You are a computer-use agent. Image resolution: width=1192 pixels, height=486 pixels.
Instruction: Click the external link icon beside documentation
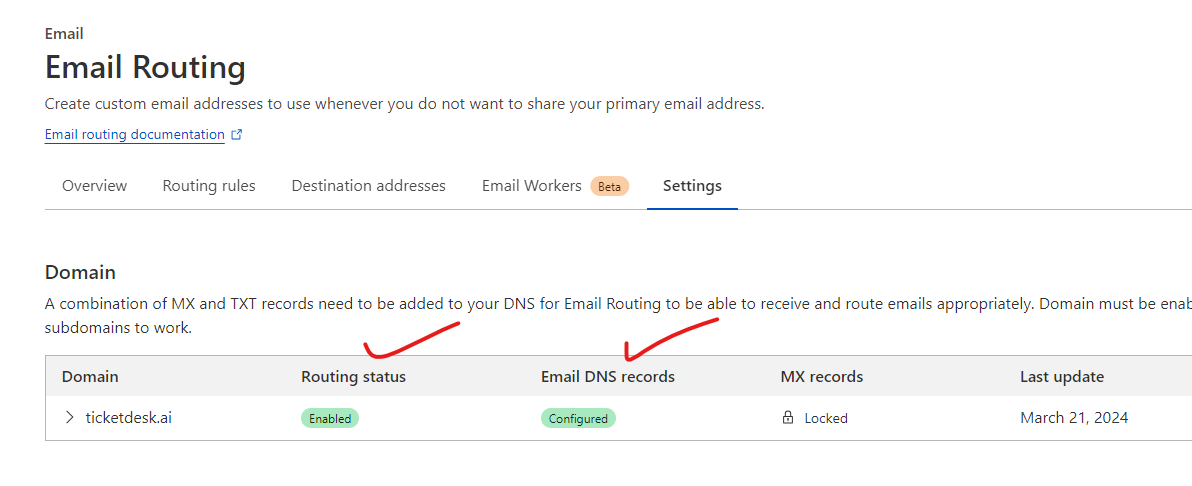(237, 135)
